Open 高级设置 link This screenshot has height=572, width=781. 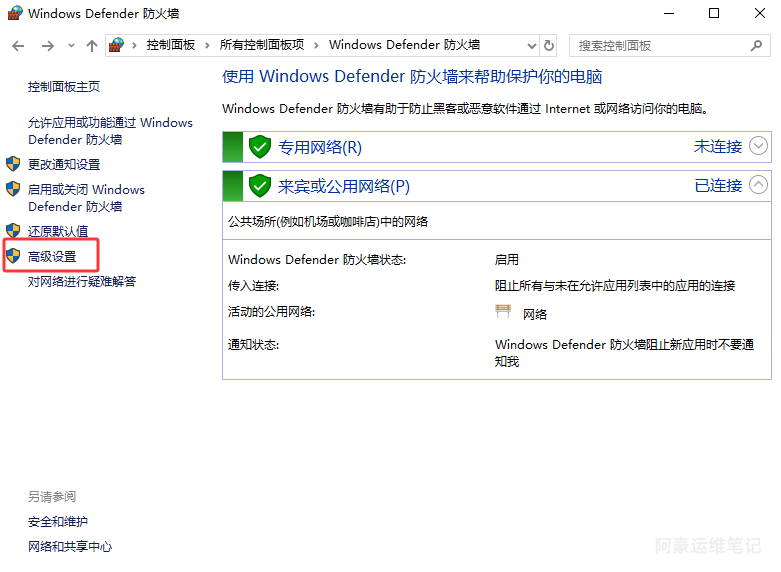click(x=52, y=256)
